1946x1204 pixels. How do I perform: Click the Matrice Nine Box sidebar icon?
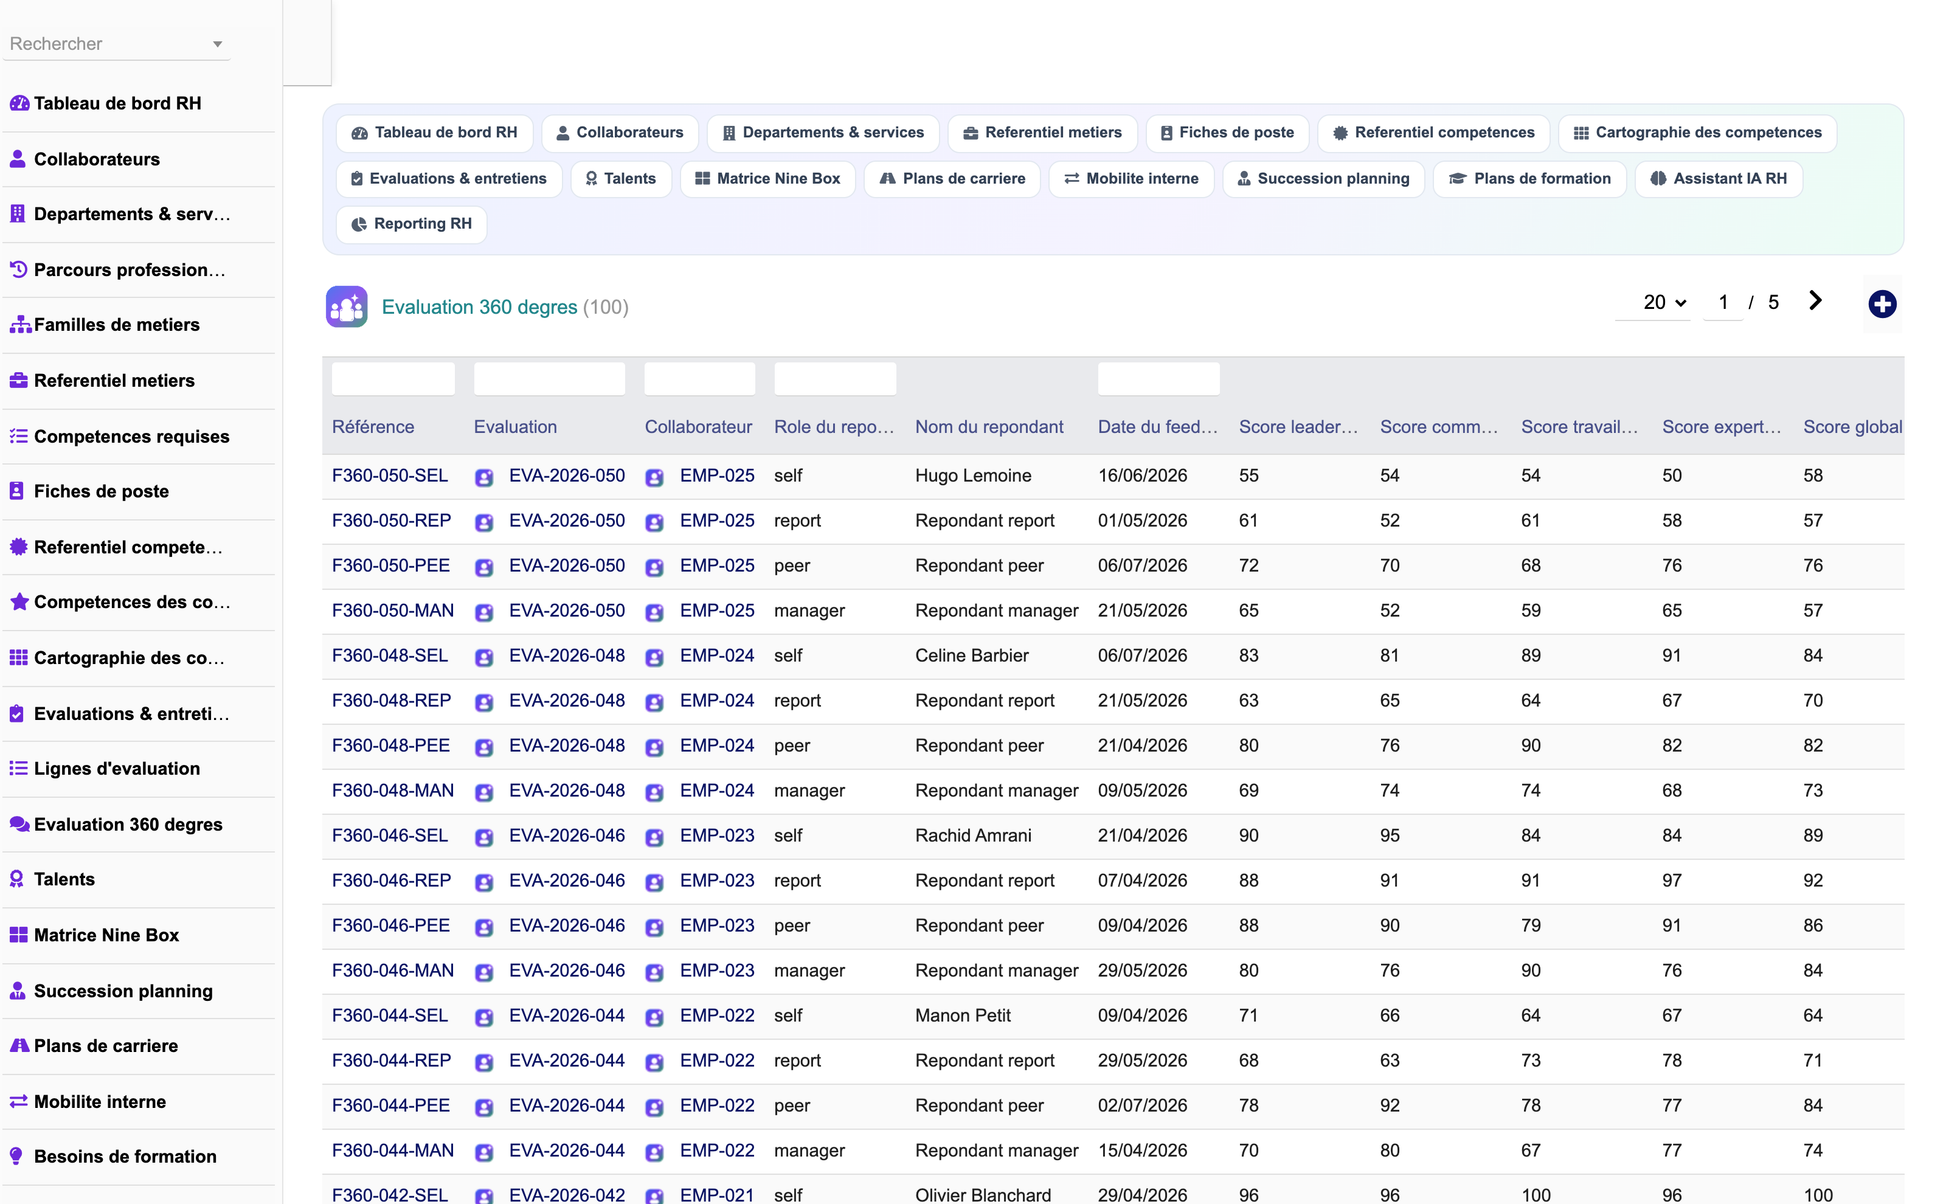[x=18, y=935]
